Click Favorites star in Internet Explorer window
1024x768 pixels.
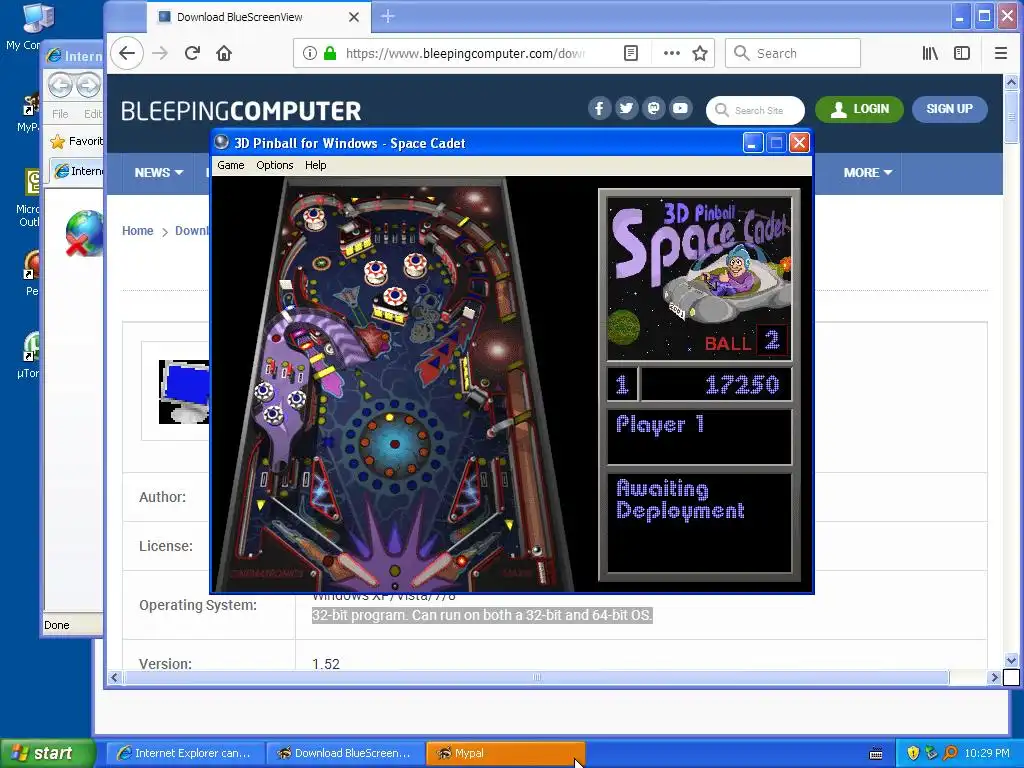click(58, 141)
